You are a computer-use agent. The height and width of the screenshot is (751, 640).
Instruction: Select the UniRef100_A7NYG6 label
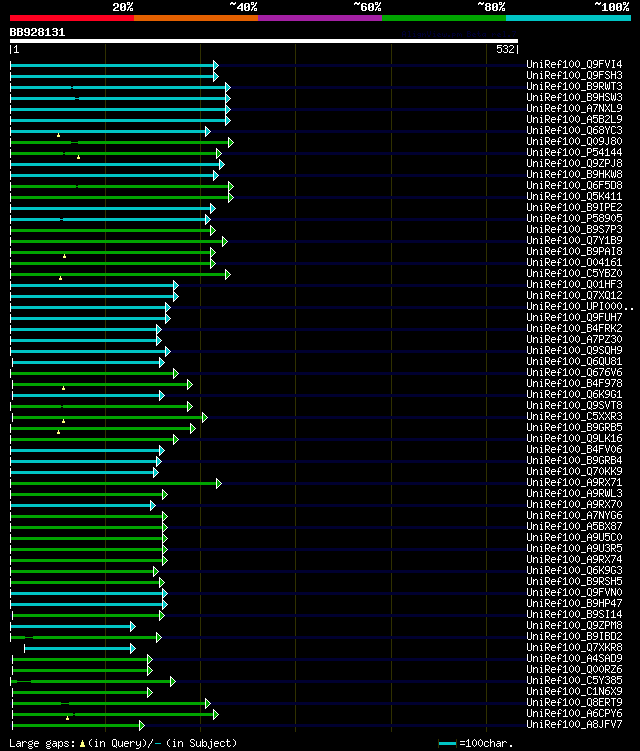click(574, 516)
